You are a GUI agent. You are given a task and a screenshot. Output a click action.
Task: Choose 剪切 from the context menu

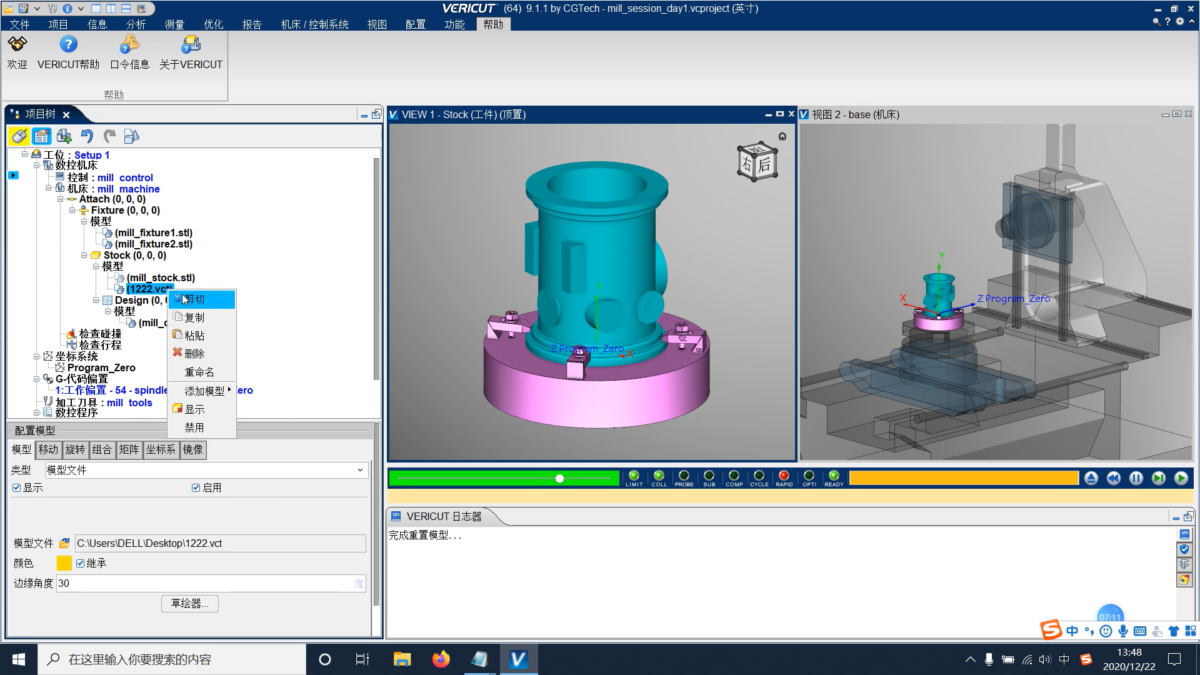point(202,299)
